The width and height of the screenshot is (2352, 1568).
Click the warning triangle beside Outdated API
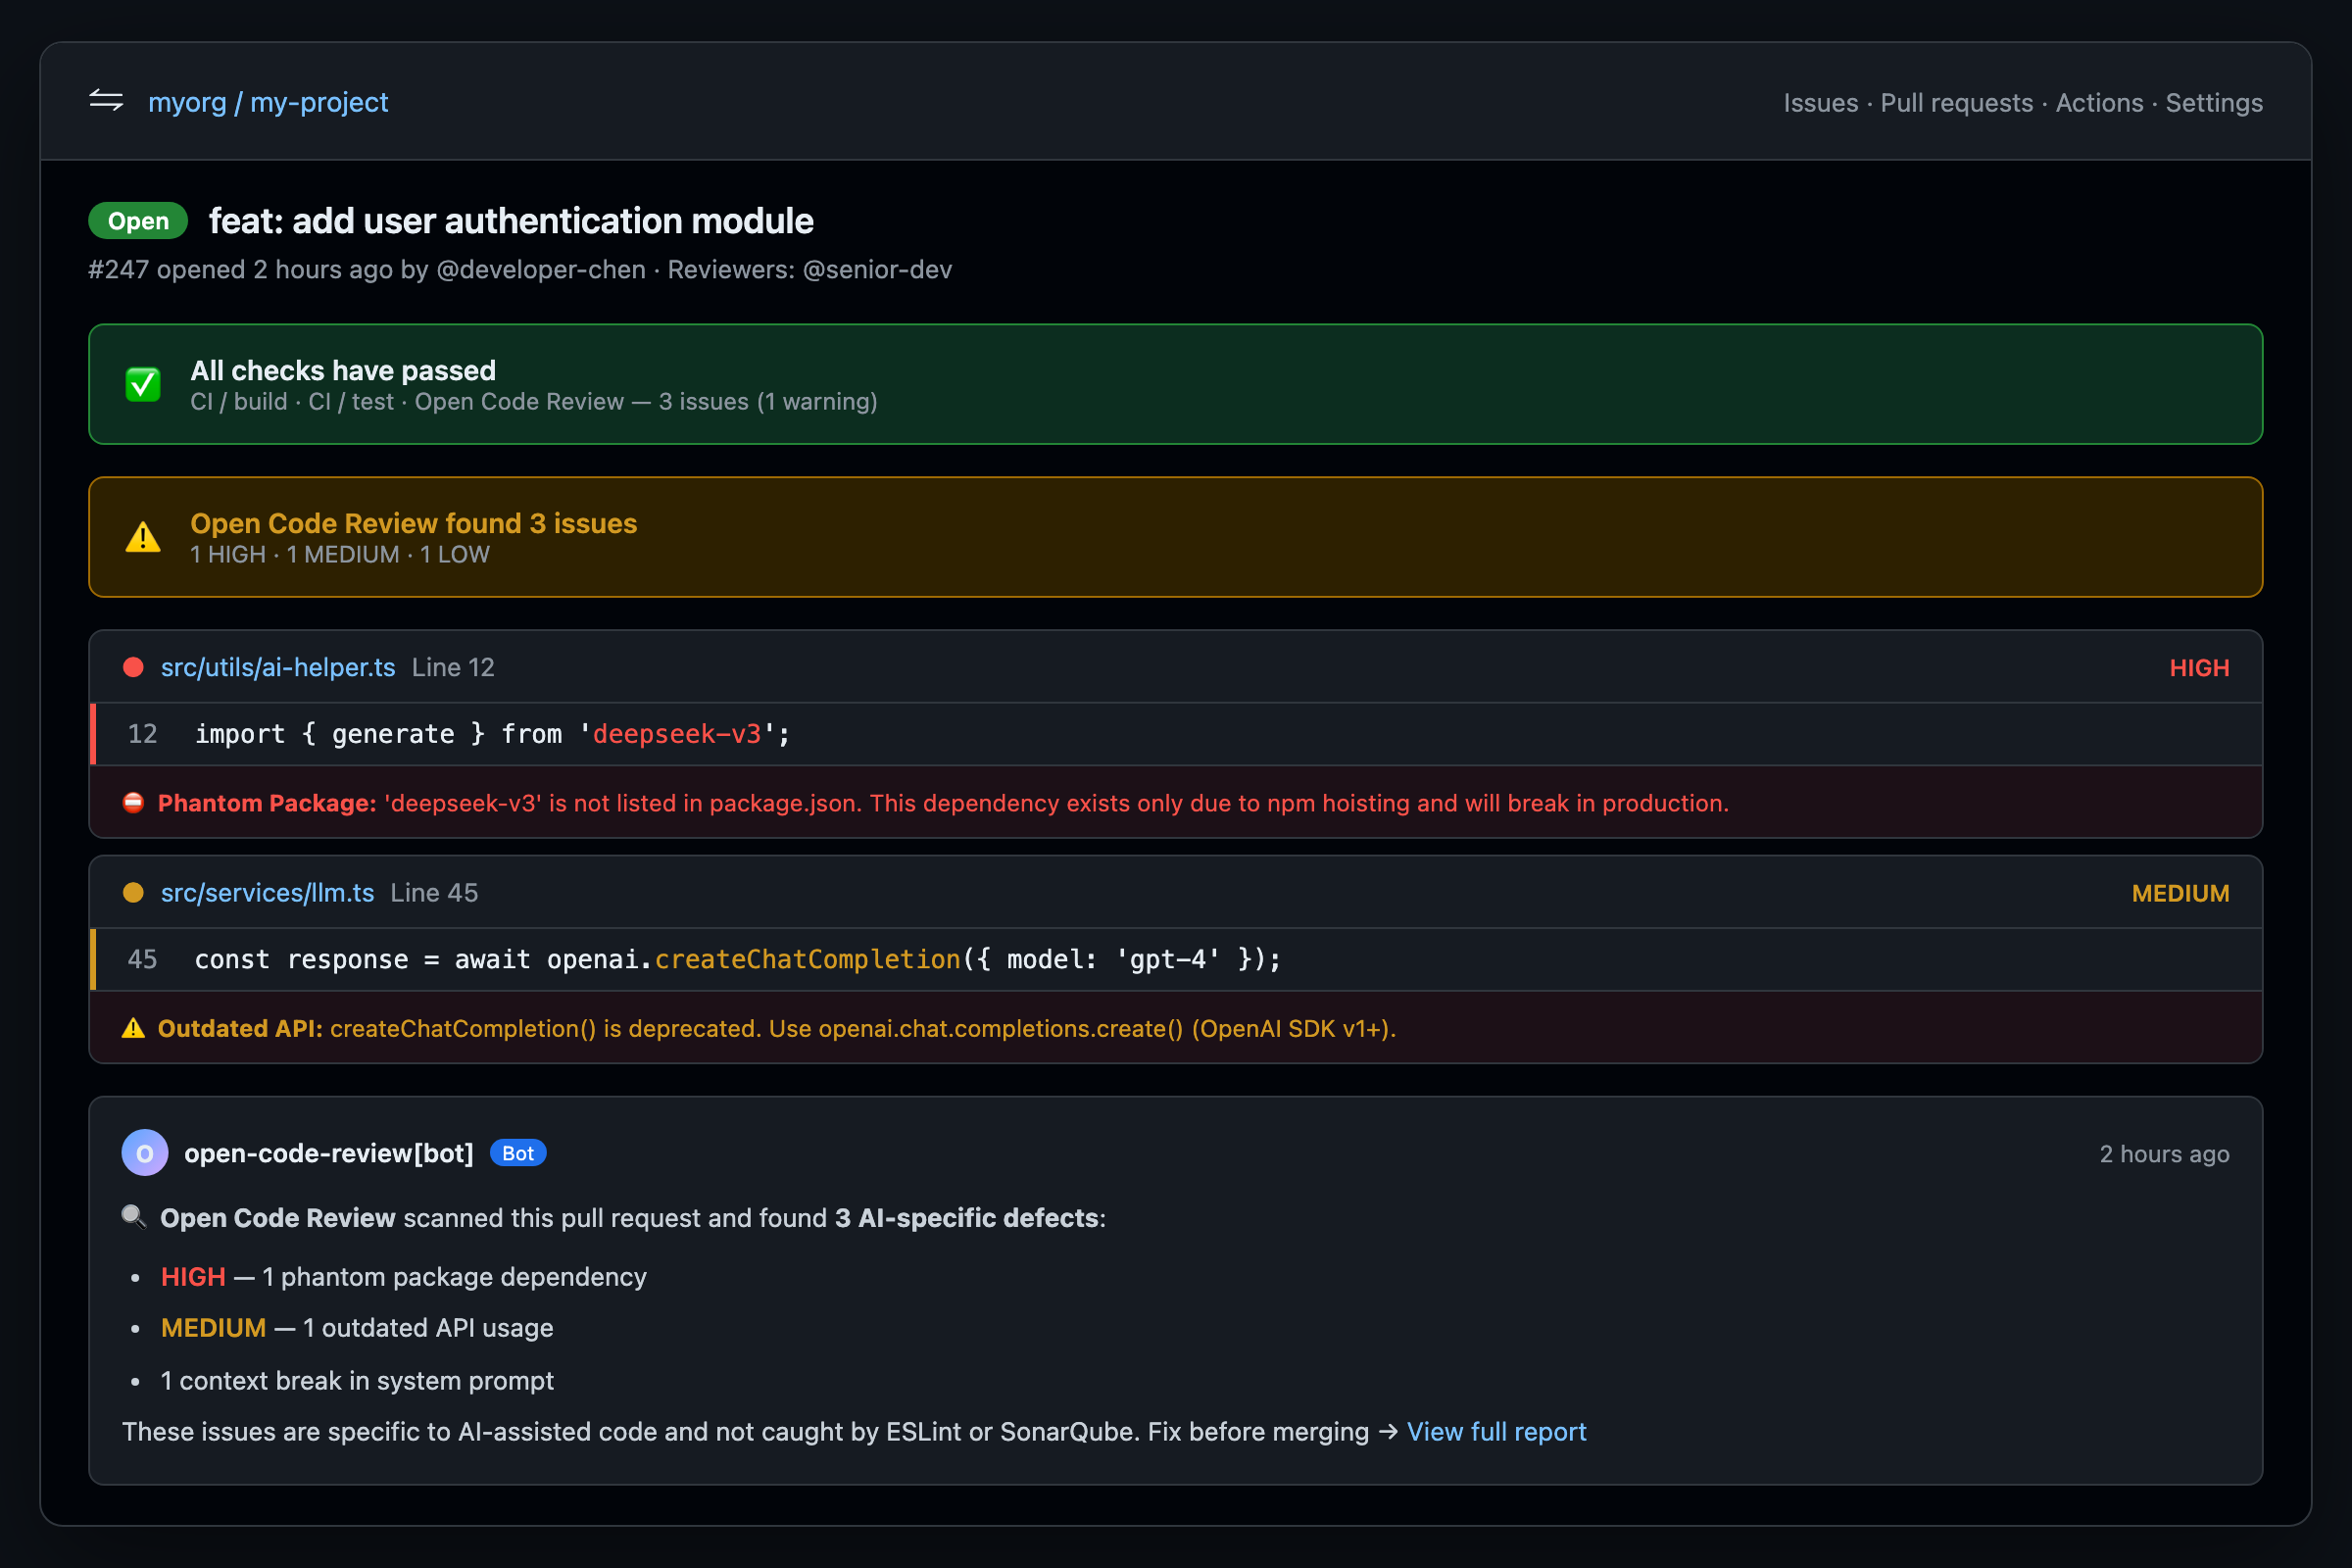click(133, 1028)
